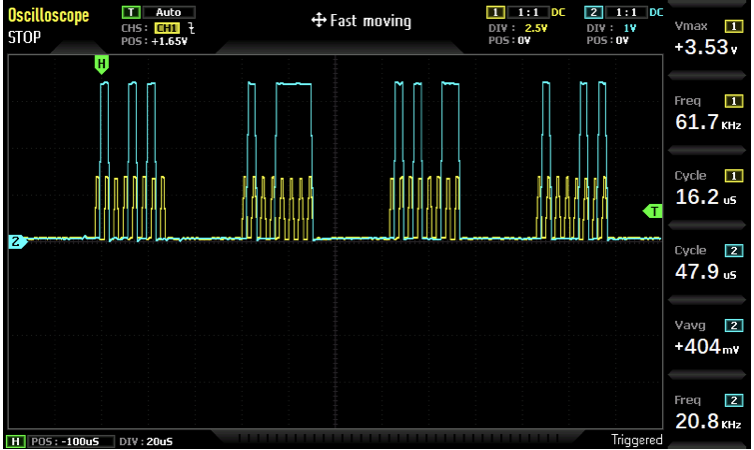Image resolution: width=754 pixels, height=450 pixels.
Task: Click the Fast moving cross-arrow icon
Action: 319,20
